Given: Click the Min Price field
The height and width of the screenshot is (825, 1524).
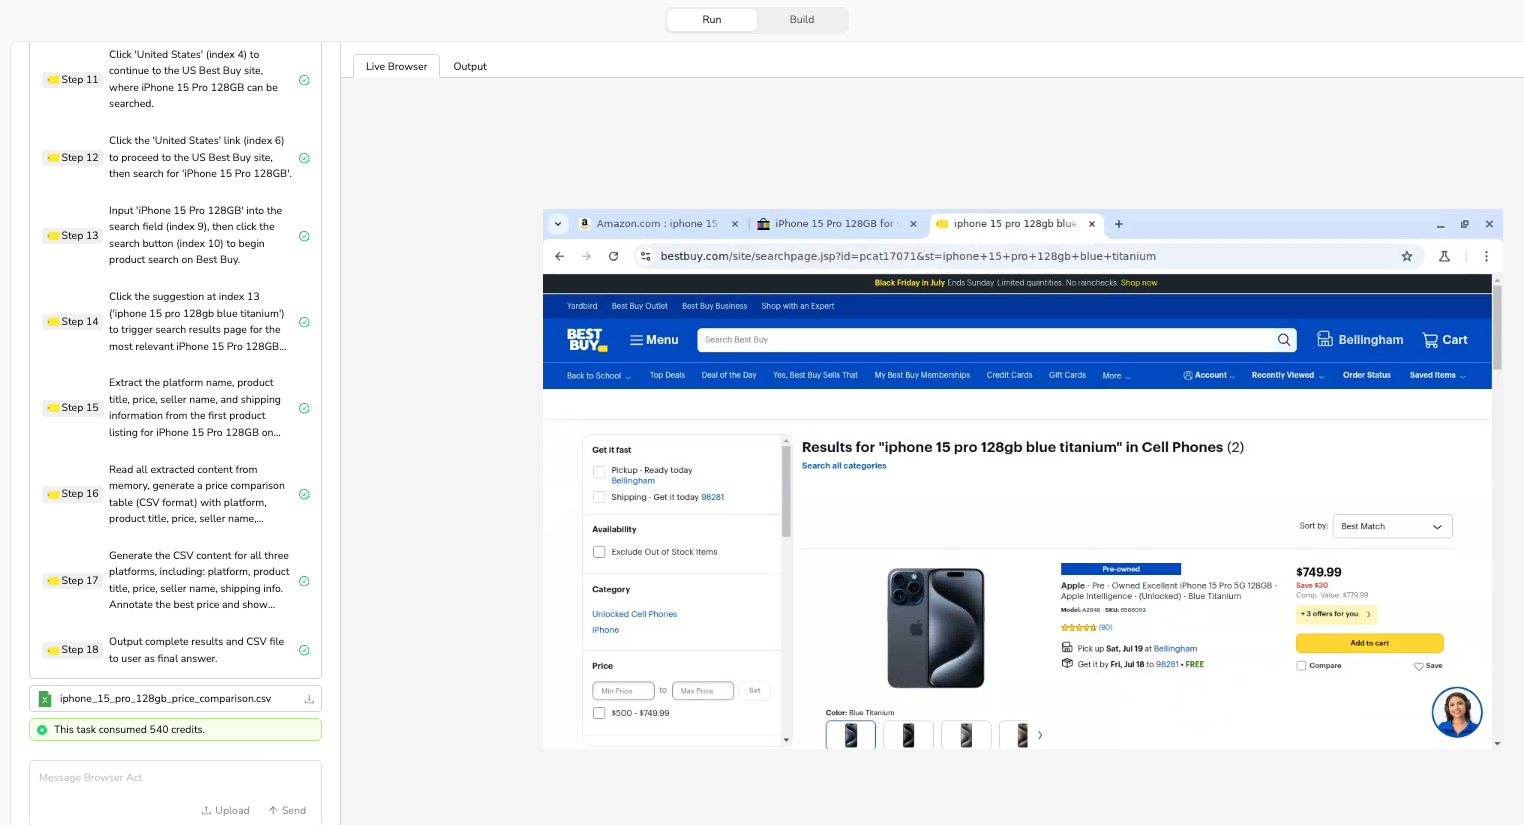Looking at the screenshot, I should [x=623, y=690].
